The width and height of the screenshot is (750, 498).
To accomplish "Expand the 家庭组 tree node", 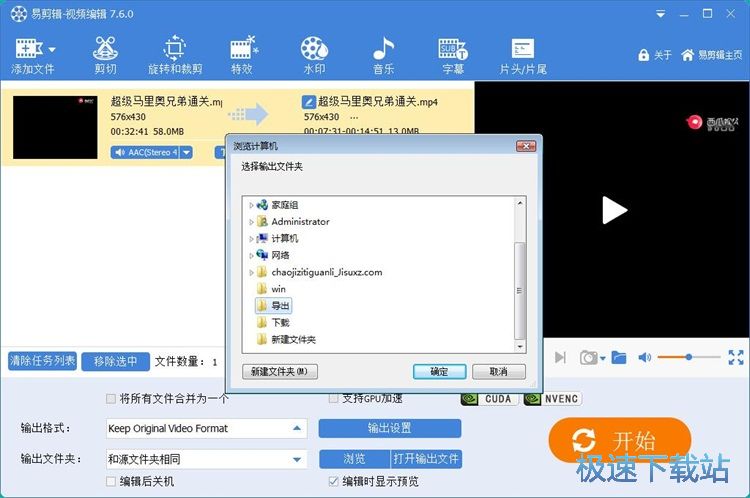I will pyautogui.click(x=251, y=205).
